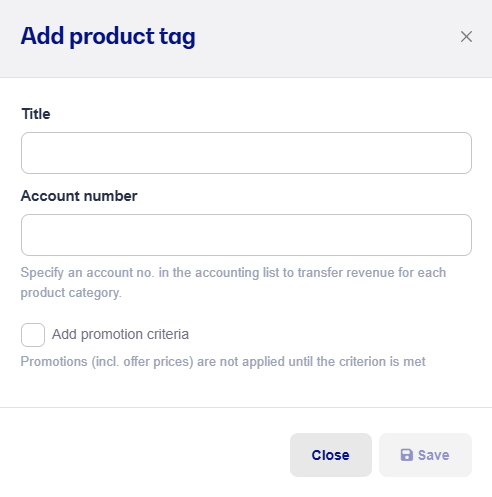The width and height of the screenshot is (492, 497).
Task: Enable the Add promotion criteria checkbox
Action: (x=33, y=335)
